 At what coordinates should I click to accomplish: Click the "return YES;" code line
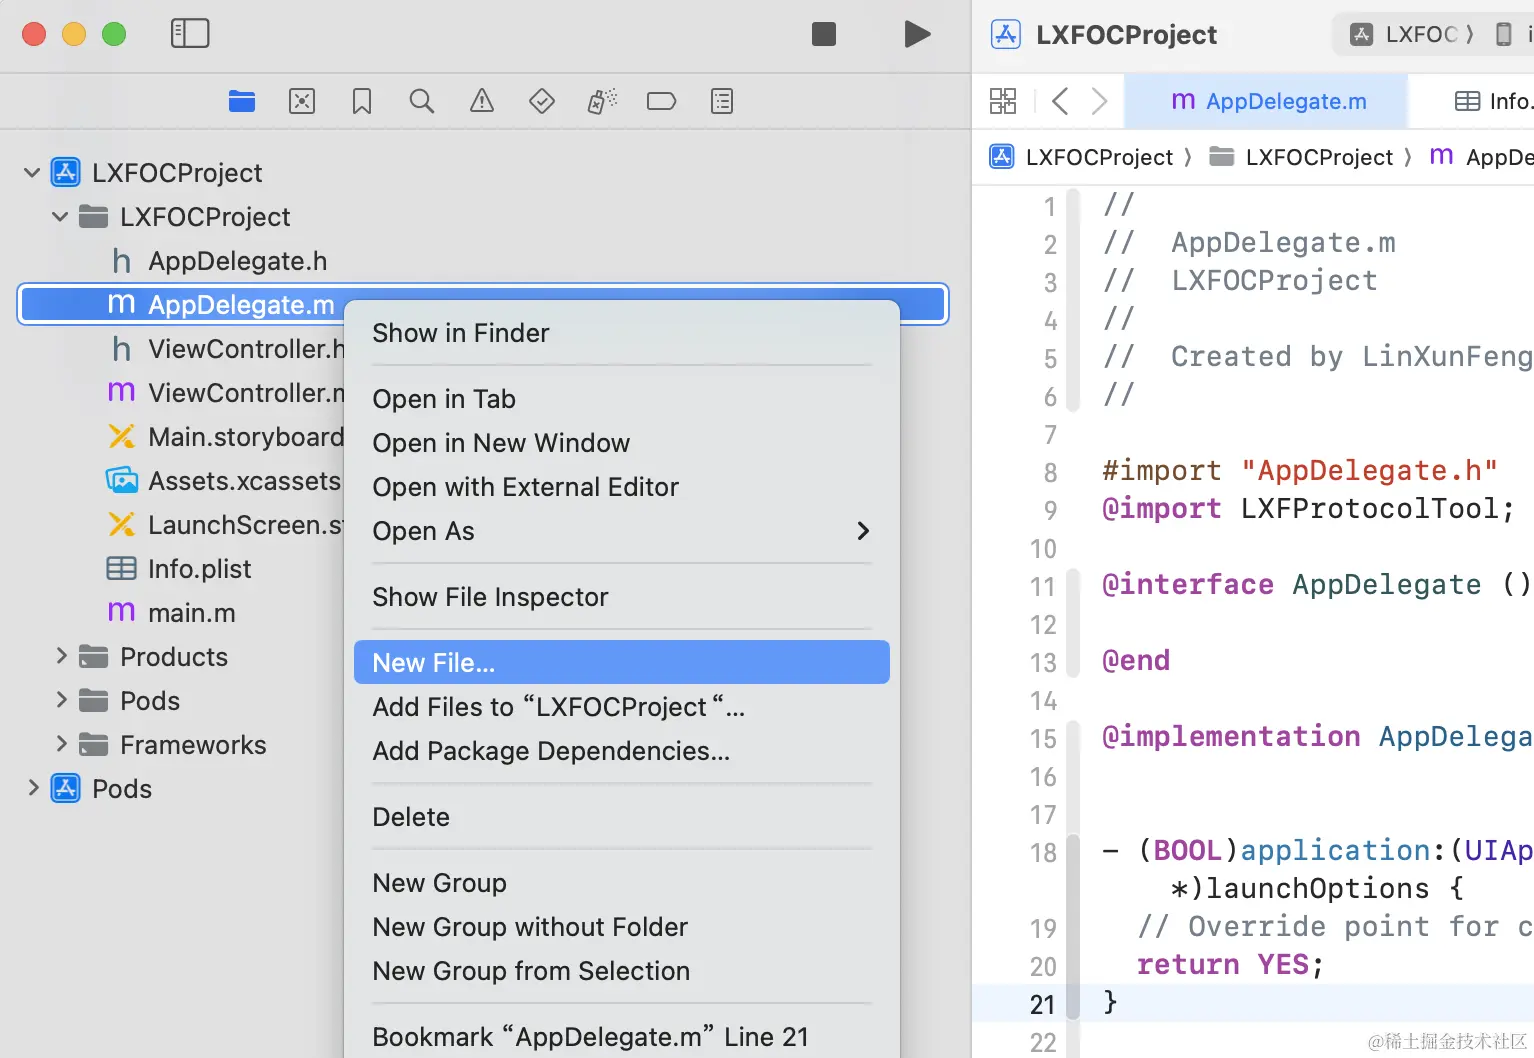(1230, 964)
